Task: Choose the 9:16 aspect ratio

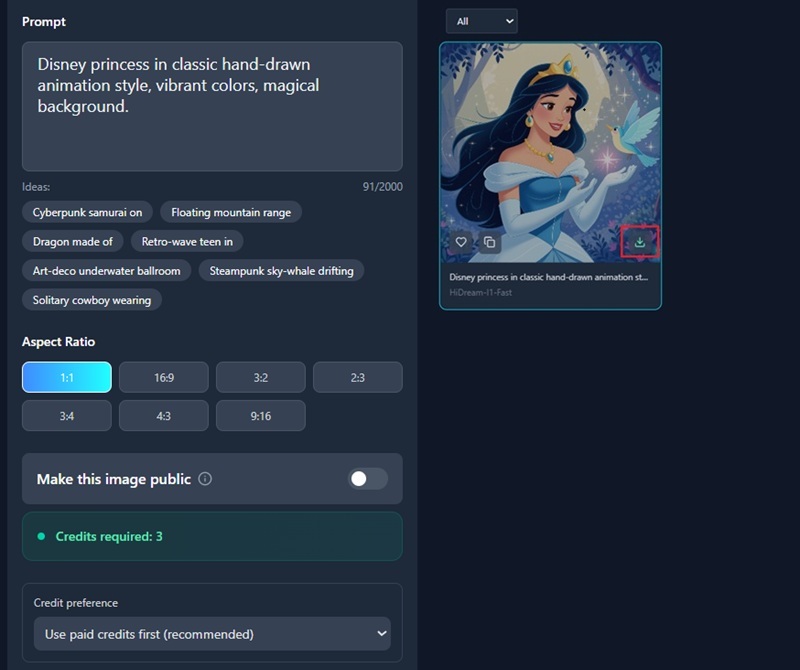Action: [261, 415]
